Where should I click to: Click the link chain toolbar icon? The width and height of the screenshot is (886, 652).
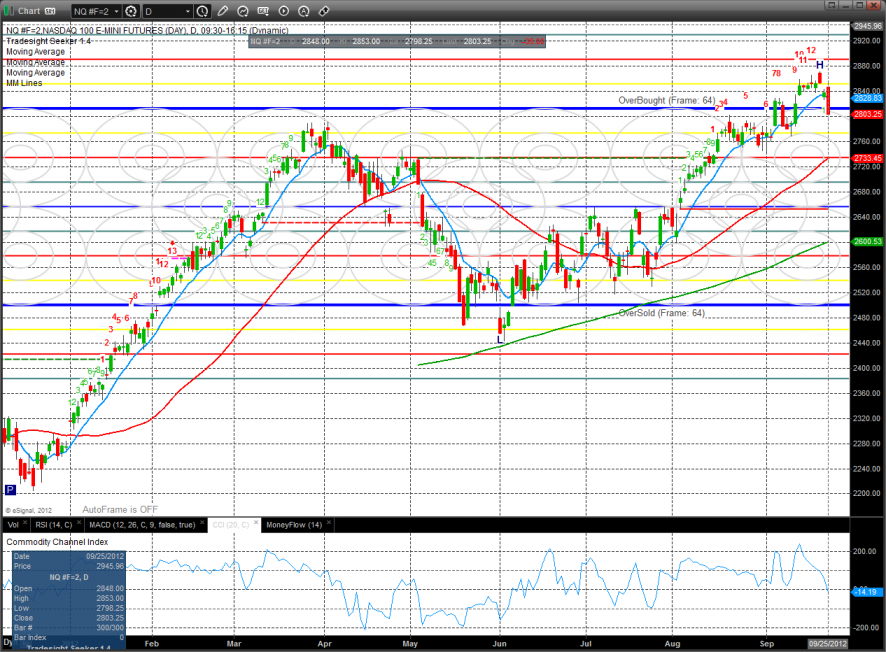pos(326,11)
